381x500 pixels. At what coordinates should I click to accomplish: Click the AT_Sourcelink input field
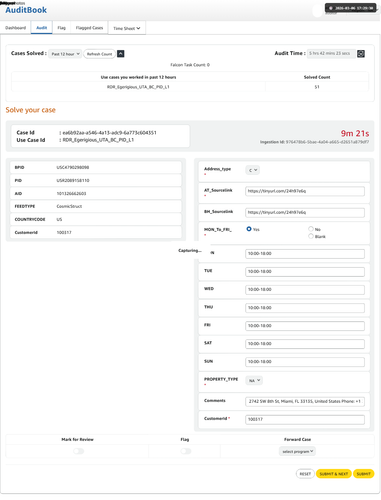(305, 191)
